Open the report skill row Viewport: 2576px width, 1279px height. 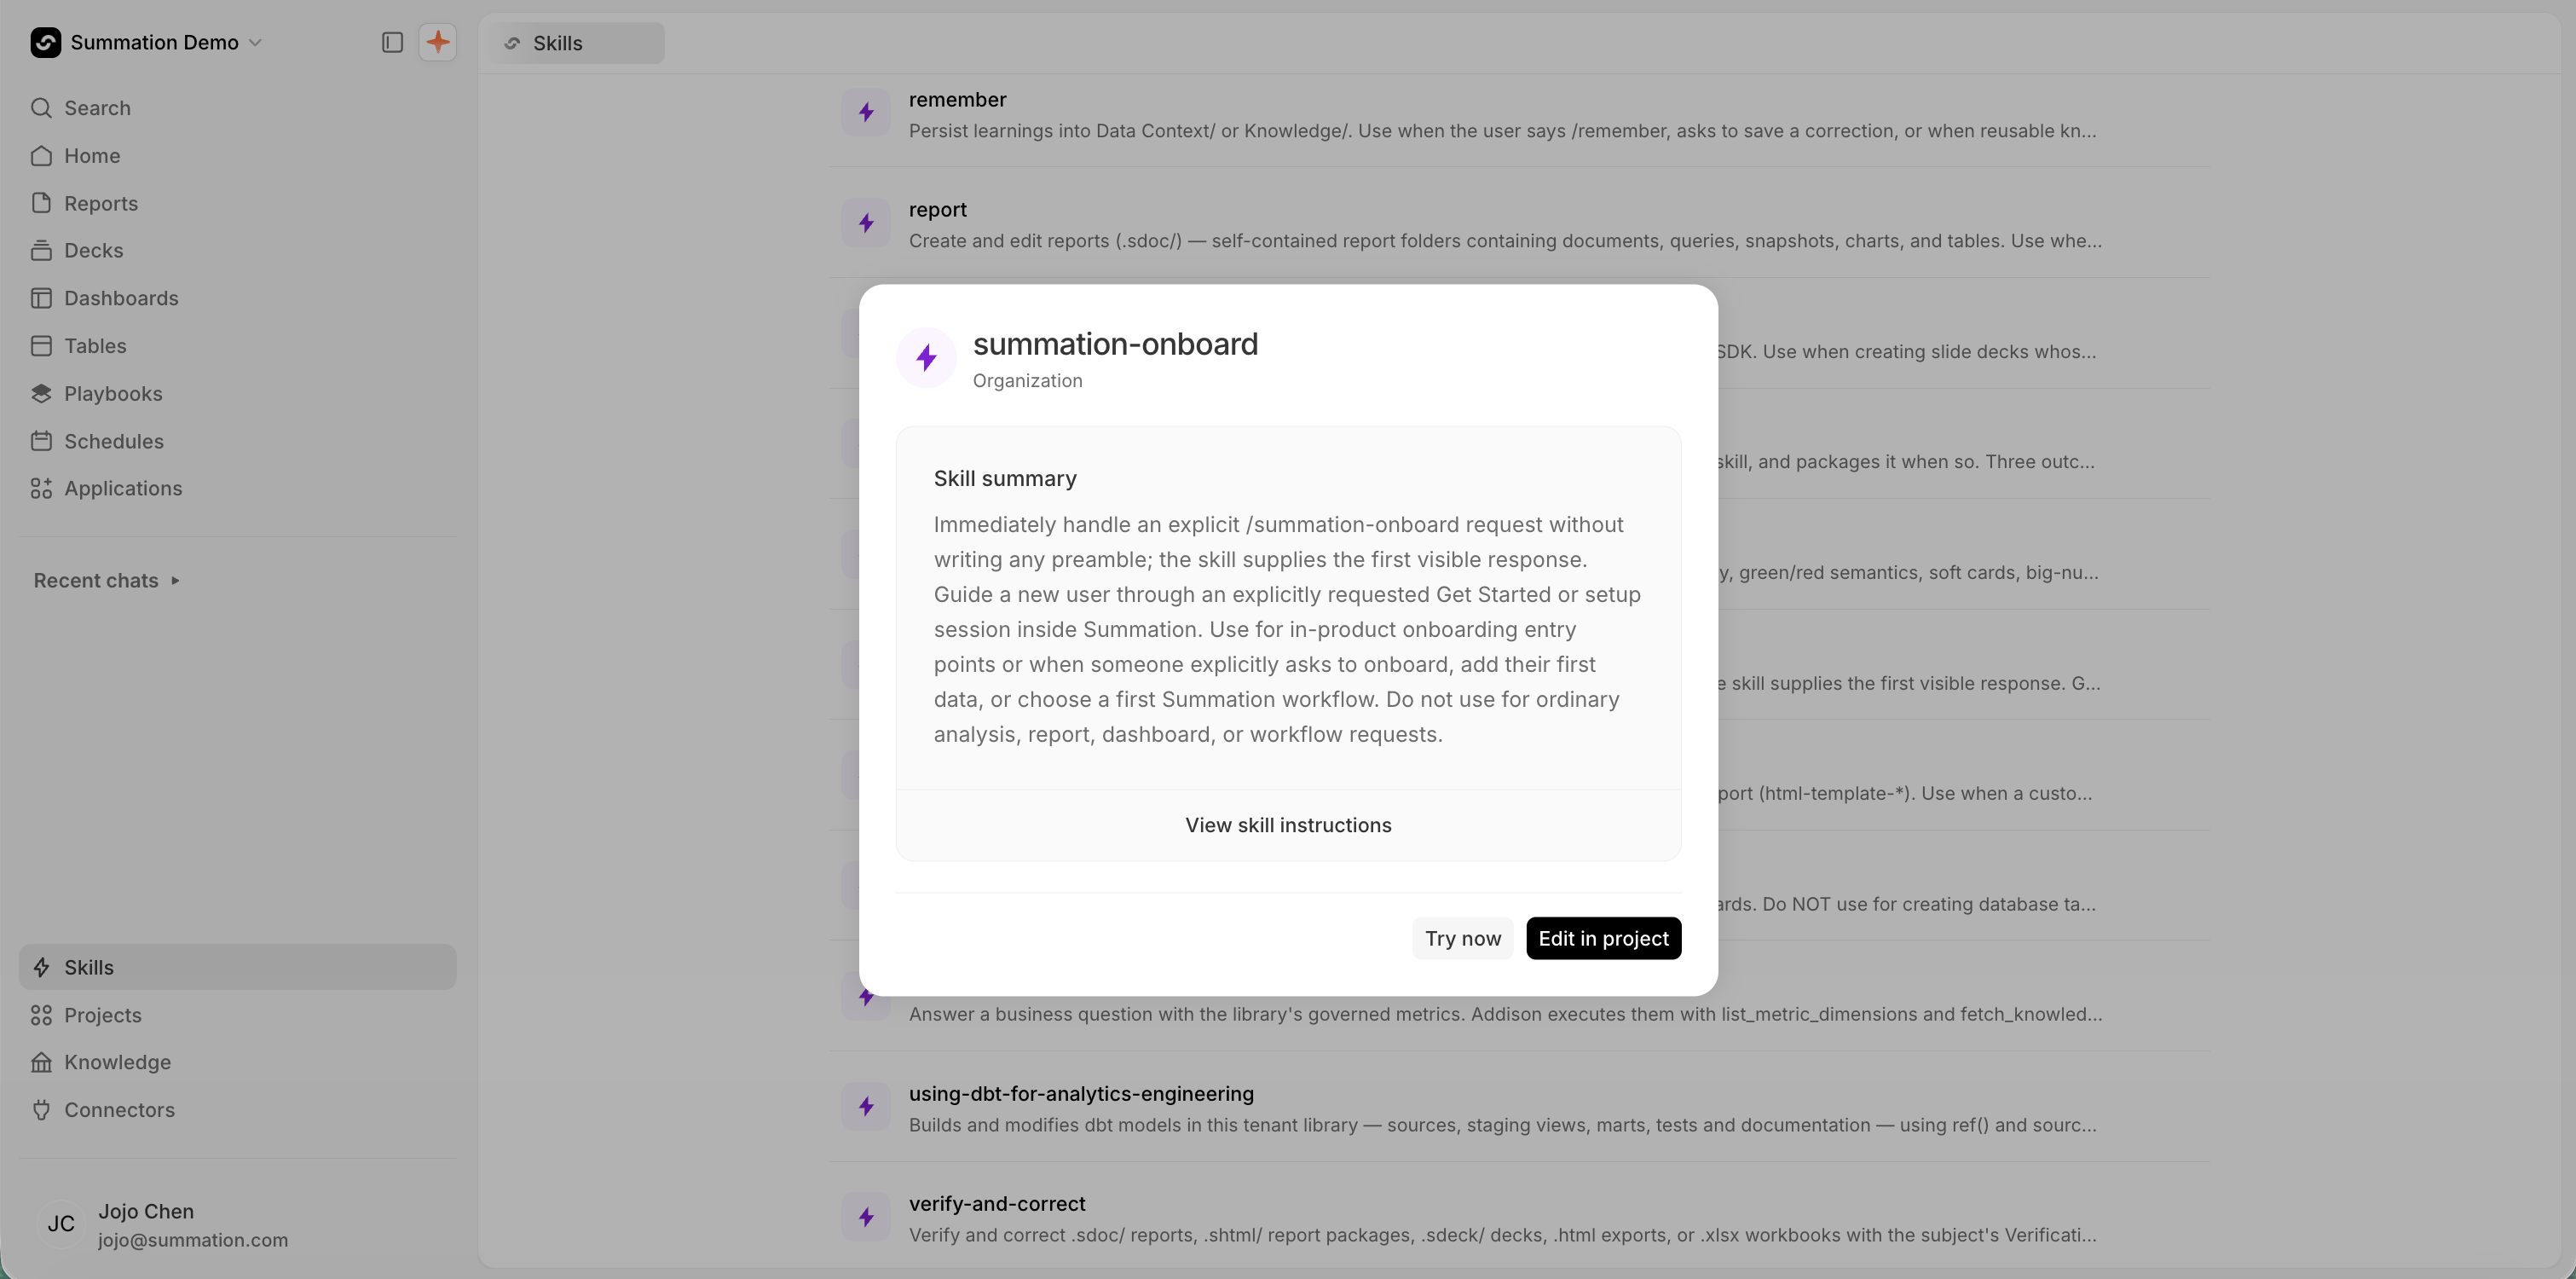[1518, 224]
